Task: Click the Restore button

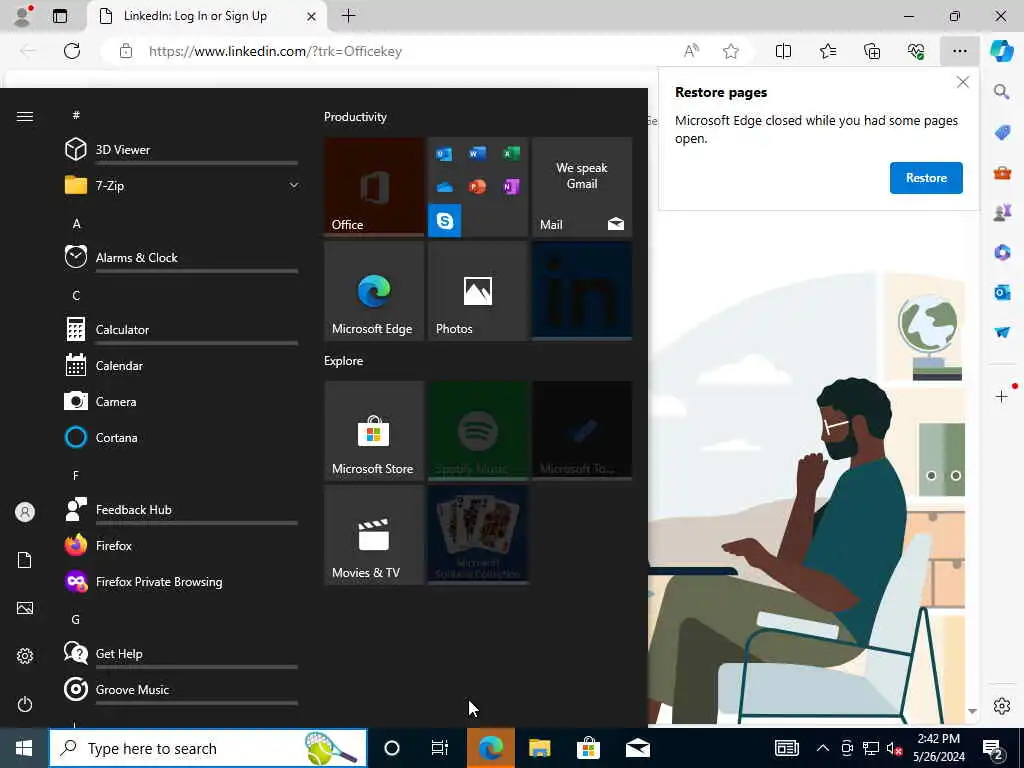Action: [x=926, y=178]
